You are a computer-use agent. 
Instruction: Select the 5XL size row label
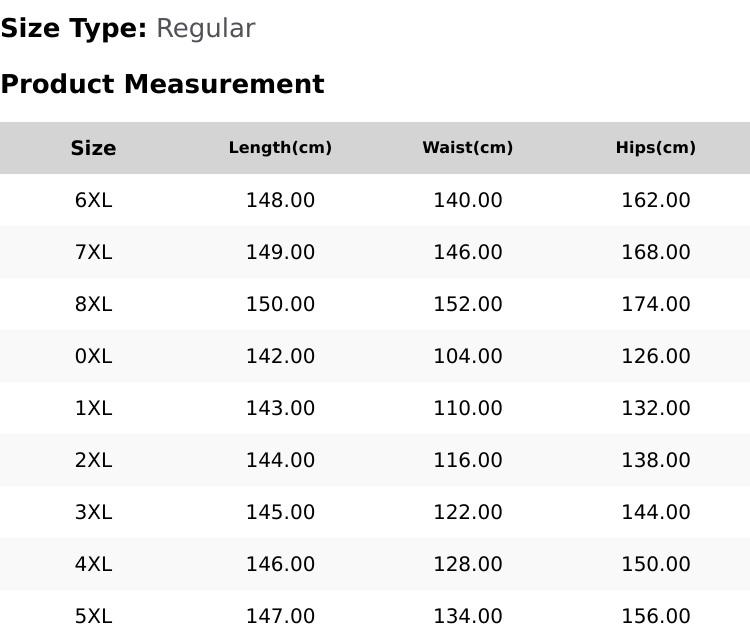click(93, 616)
